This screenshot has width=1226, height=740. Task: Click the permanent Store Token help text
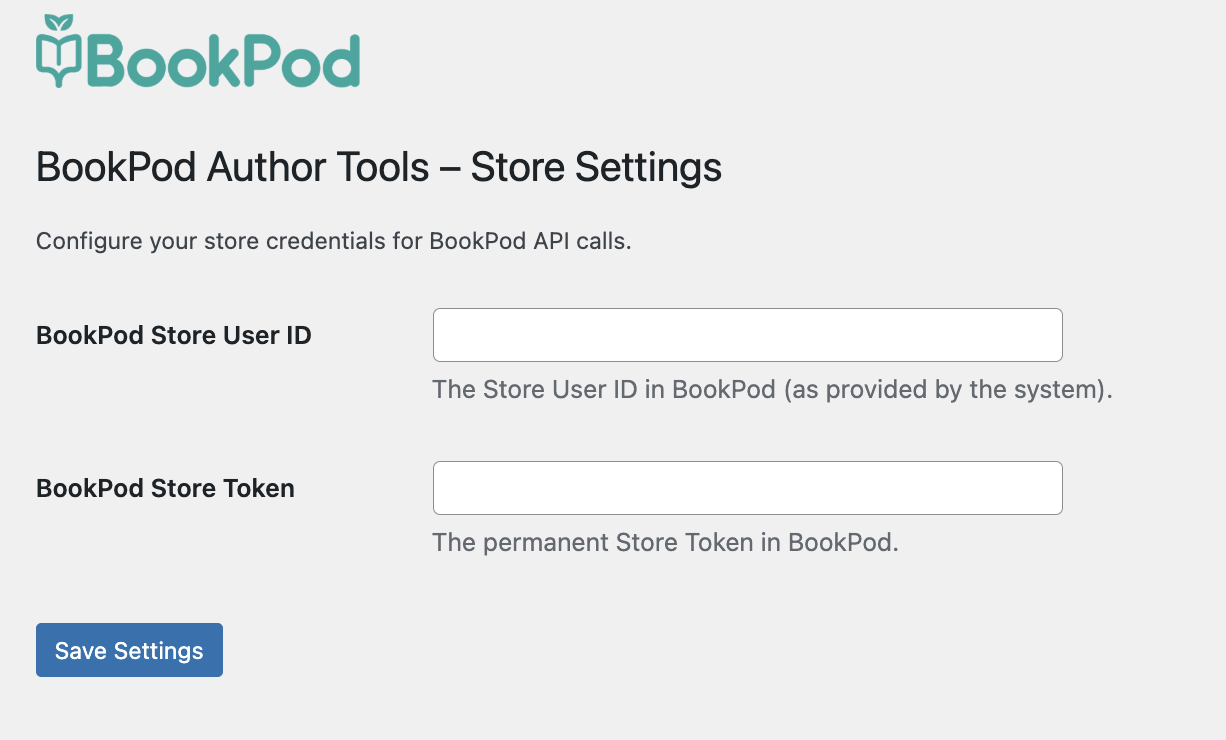(665, 542)
